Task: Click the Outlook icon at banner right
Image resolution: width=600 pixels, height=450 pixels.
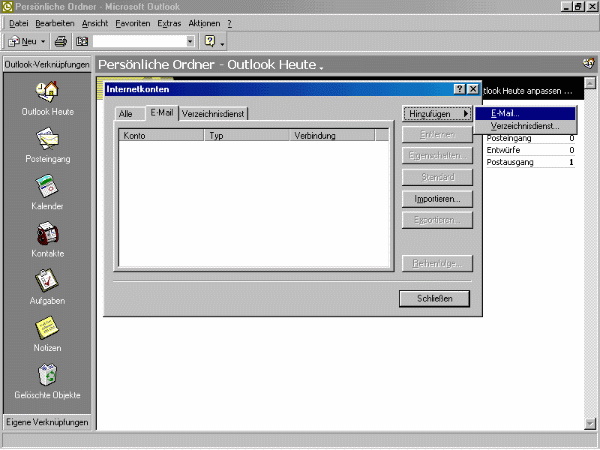Action: tap(589, 64)
